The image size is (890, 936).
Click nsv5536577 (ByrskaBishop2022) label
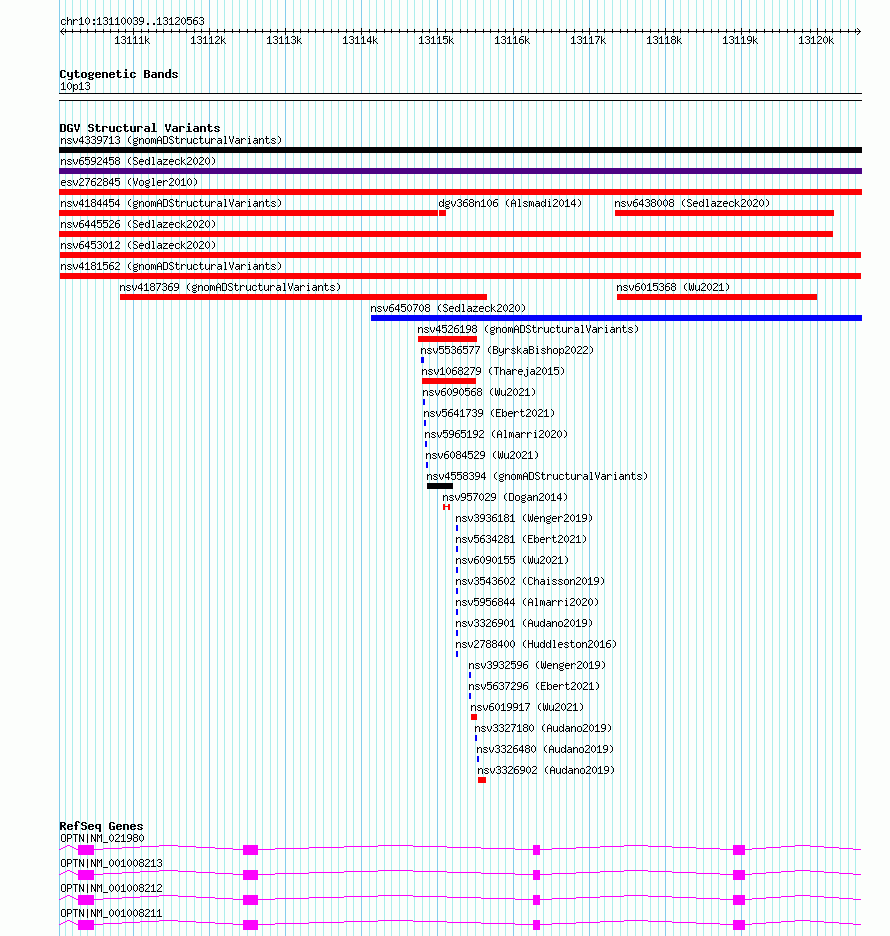pos(507,350)
